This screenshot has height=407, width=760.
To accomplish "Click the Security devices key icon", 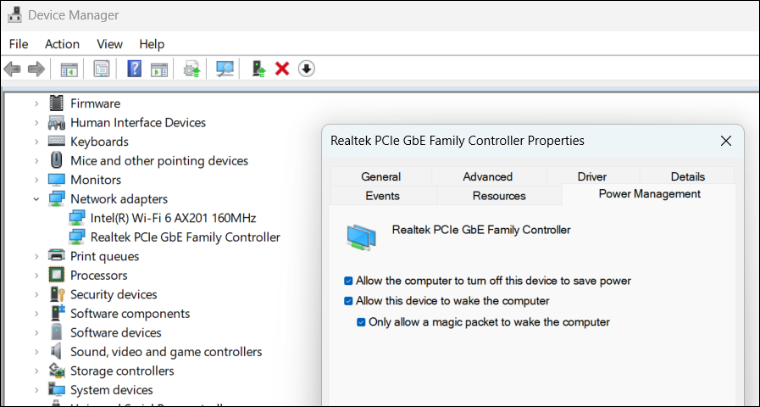I will click(57, 294).
